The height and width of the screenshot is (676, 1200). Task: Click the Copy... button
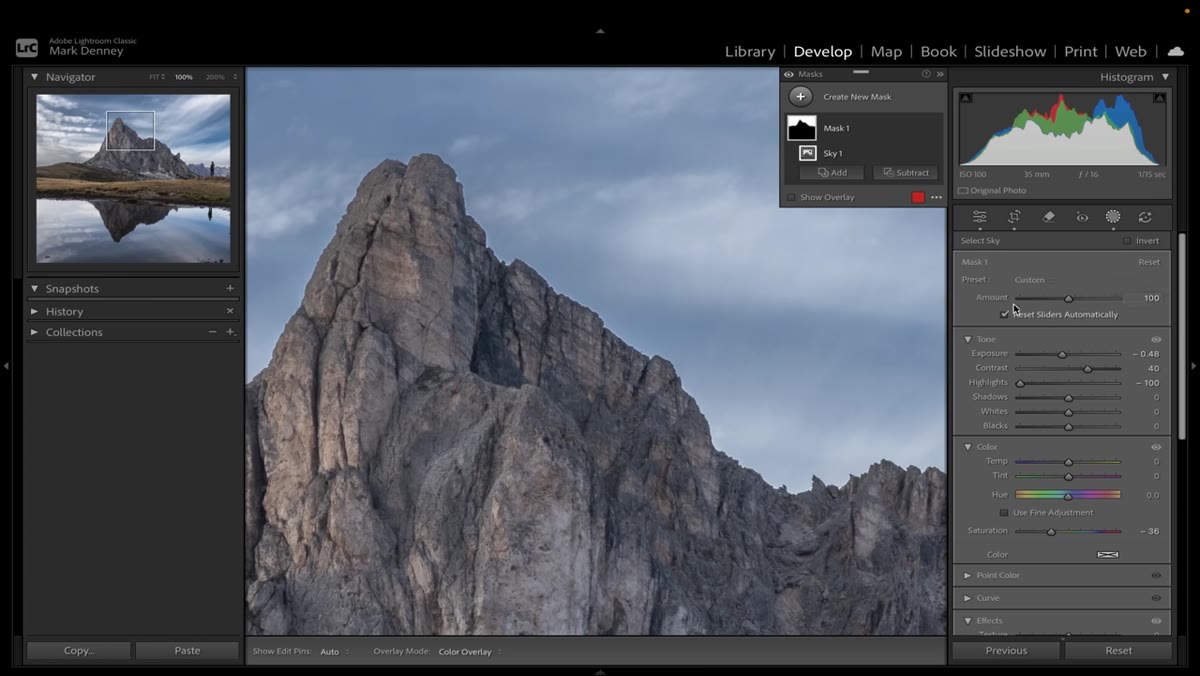click(x=79, y=650)
